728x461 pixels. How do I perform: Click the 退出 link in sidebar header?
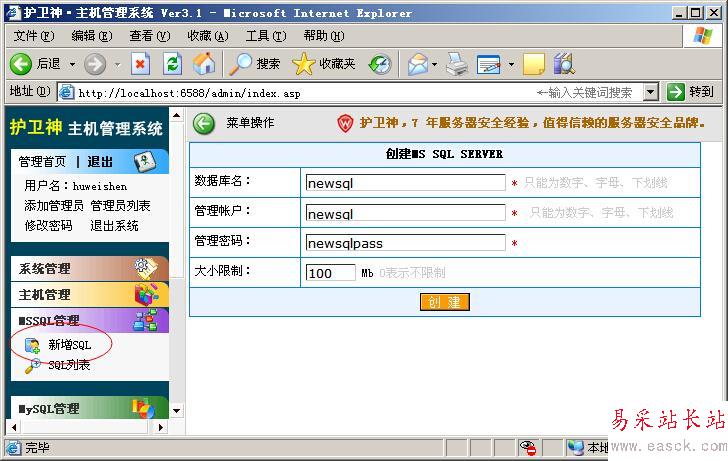(100, 162)
